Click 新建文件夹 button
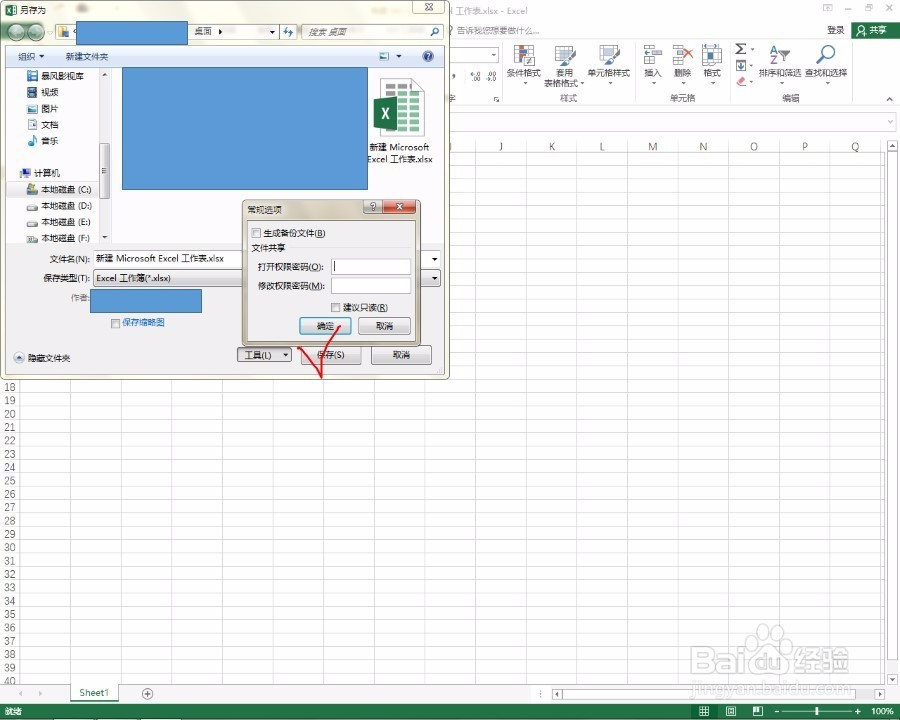900x720 pixels. (x=87, y=56)
